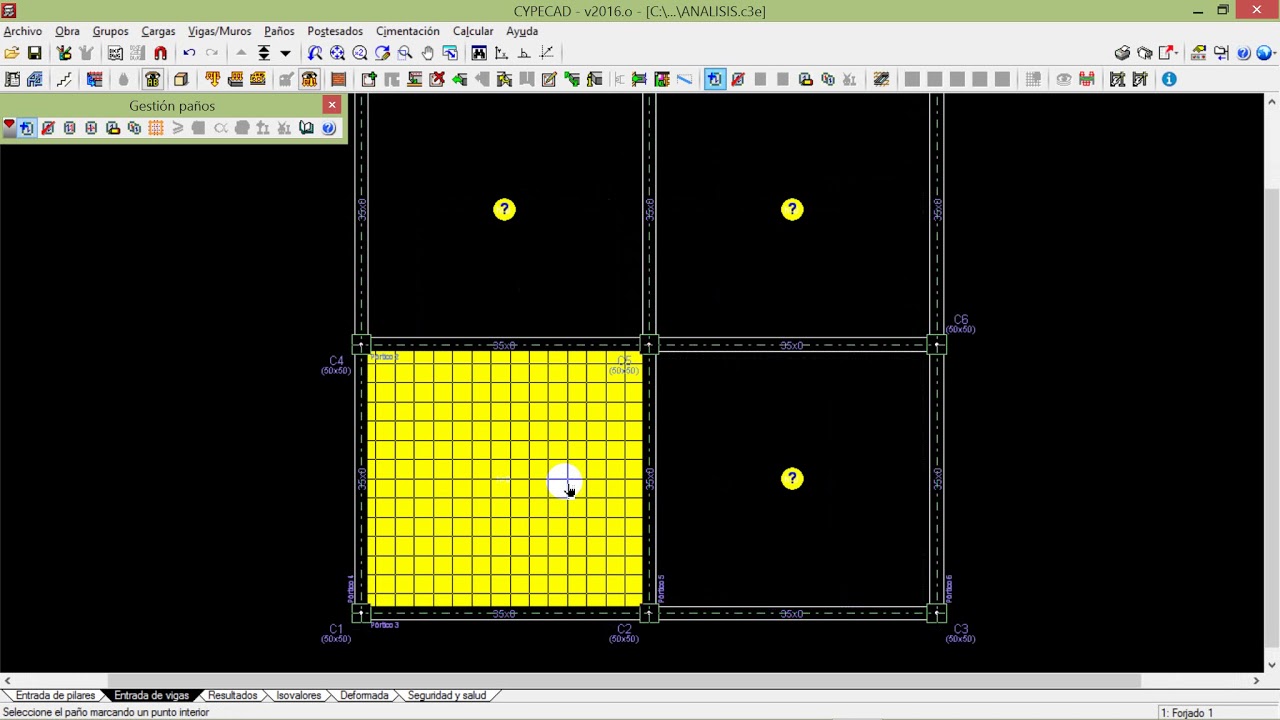Open the floor selection dropdown arrow
1280x720 pixels.
[x=285, y=53]
